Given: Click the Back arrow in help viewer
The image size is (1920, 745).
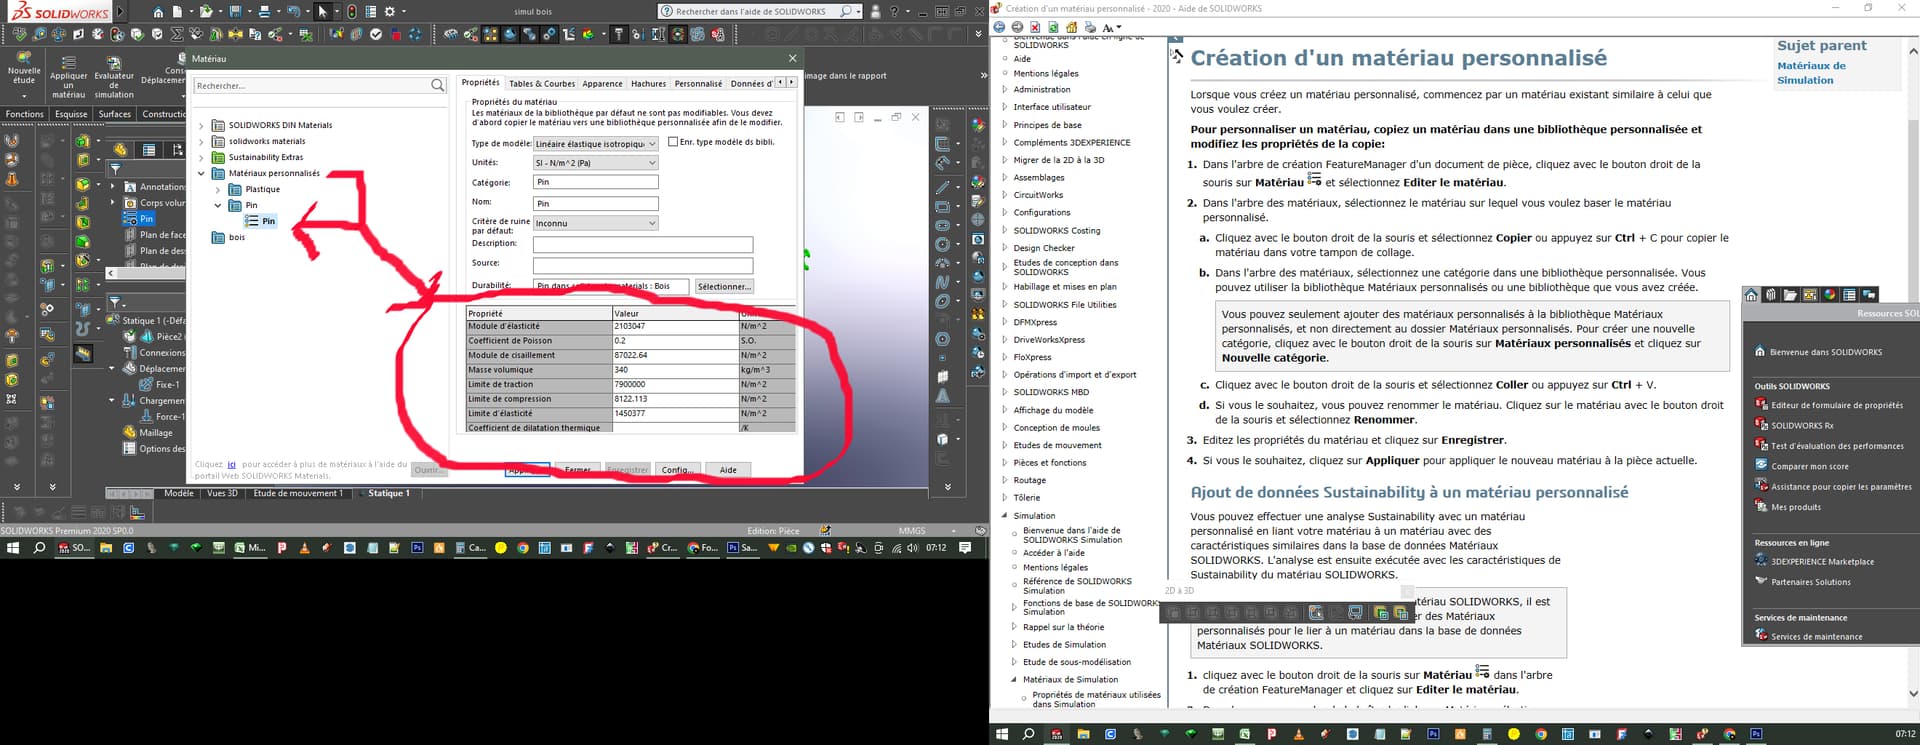Looking at the screenshot, I should 999,27.
